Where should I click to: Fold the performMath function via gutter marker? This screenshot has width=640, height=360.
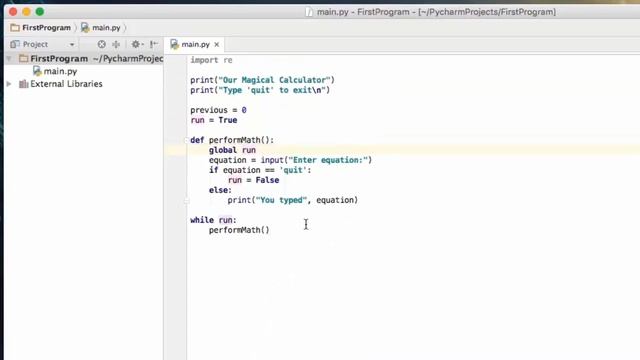point(187,140)
